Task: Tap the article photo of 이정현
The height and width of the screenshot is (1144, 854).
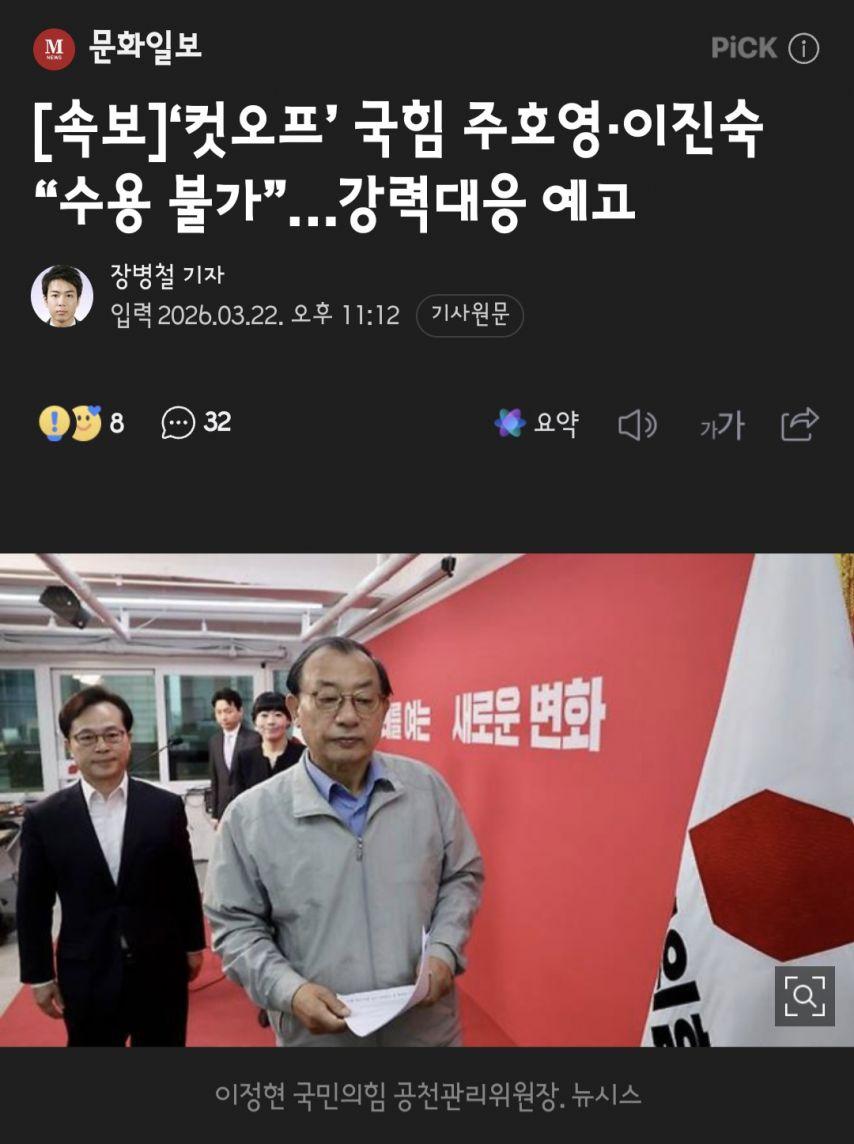Action: 427,800
